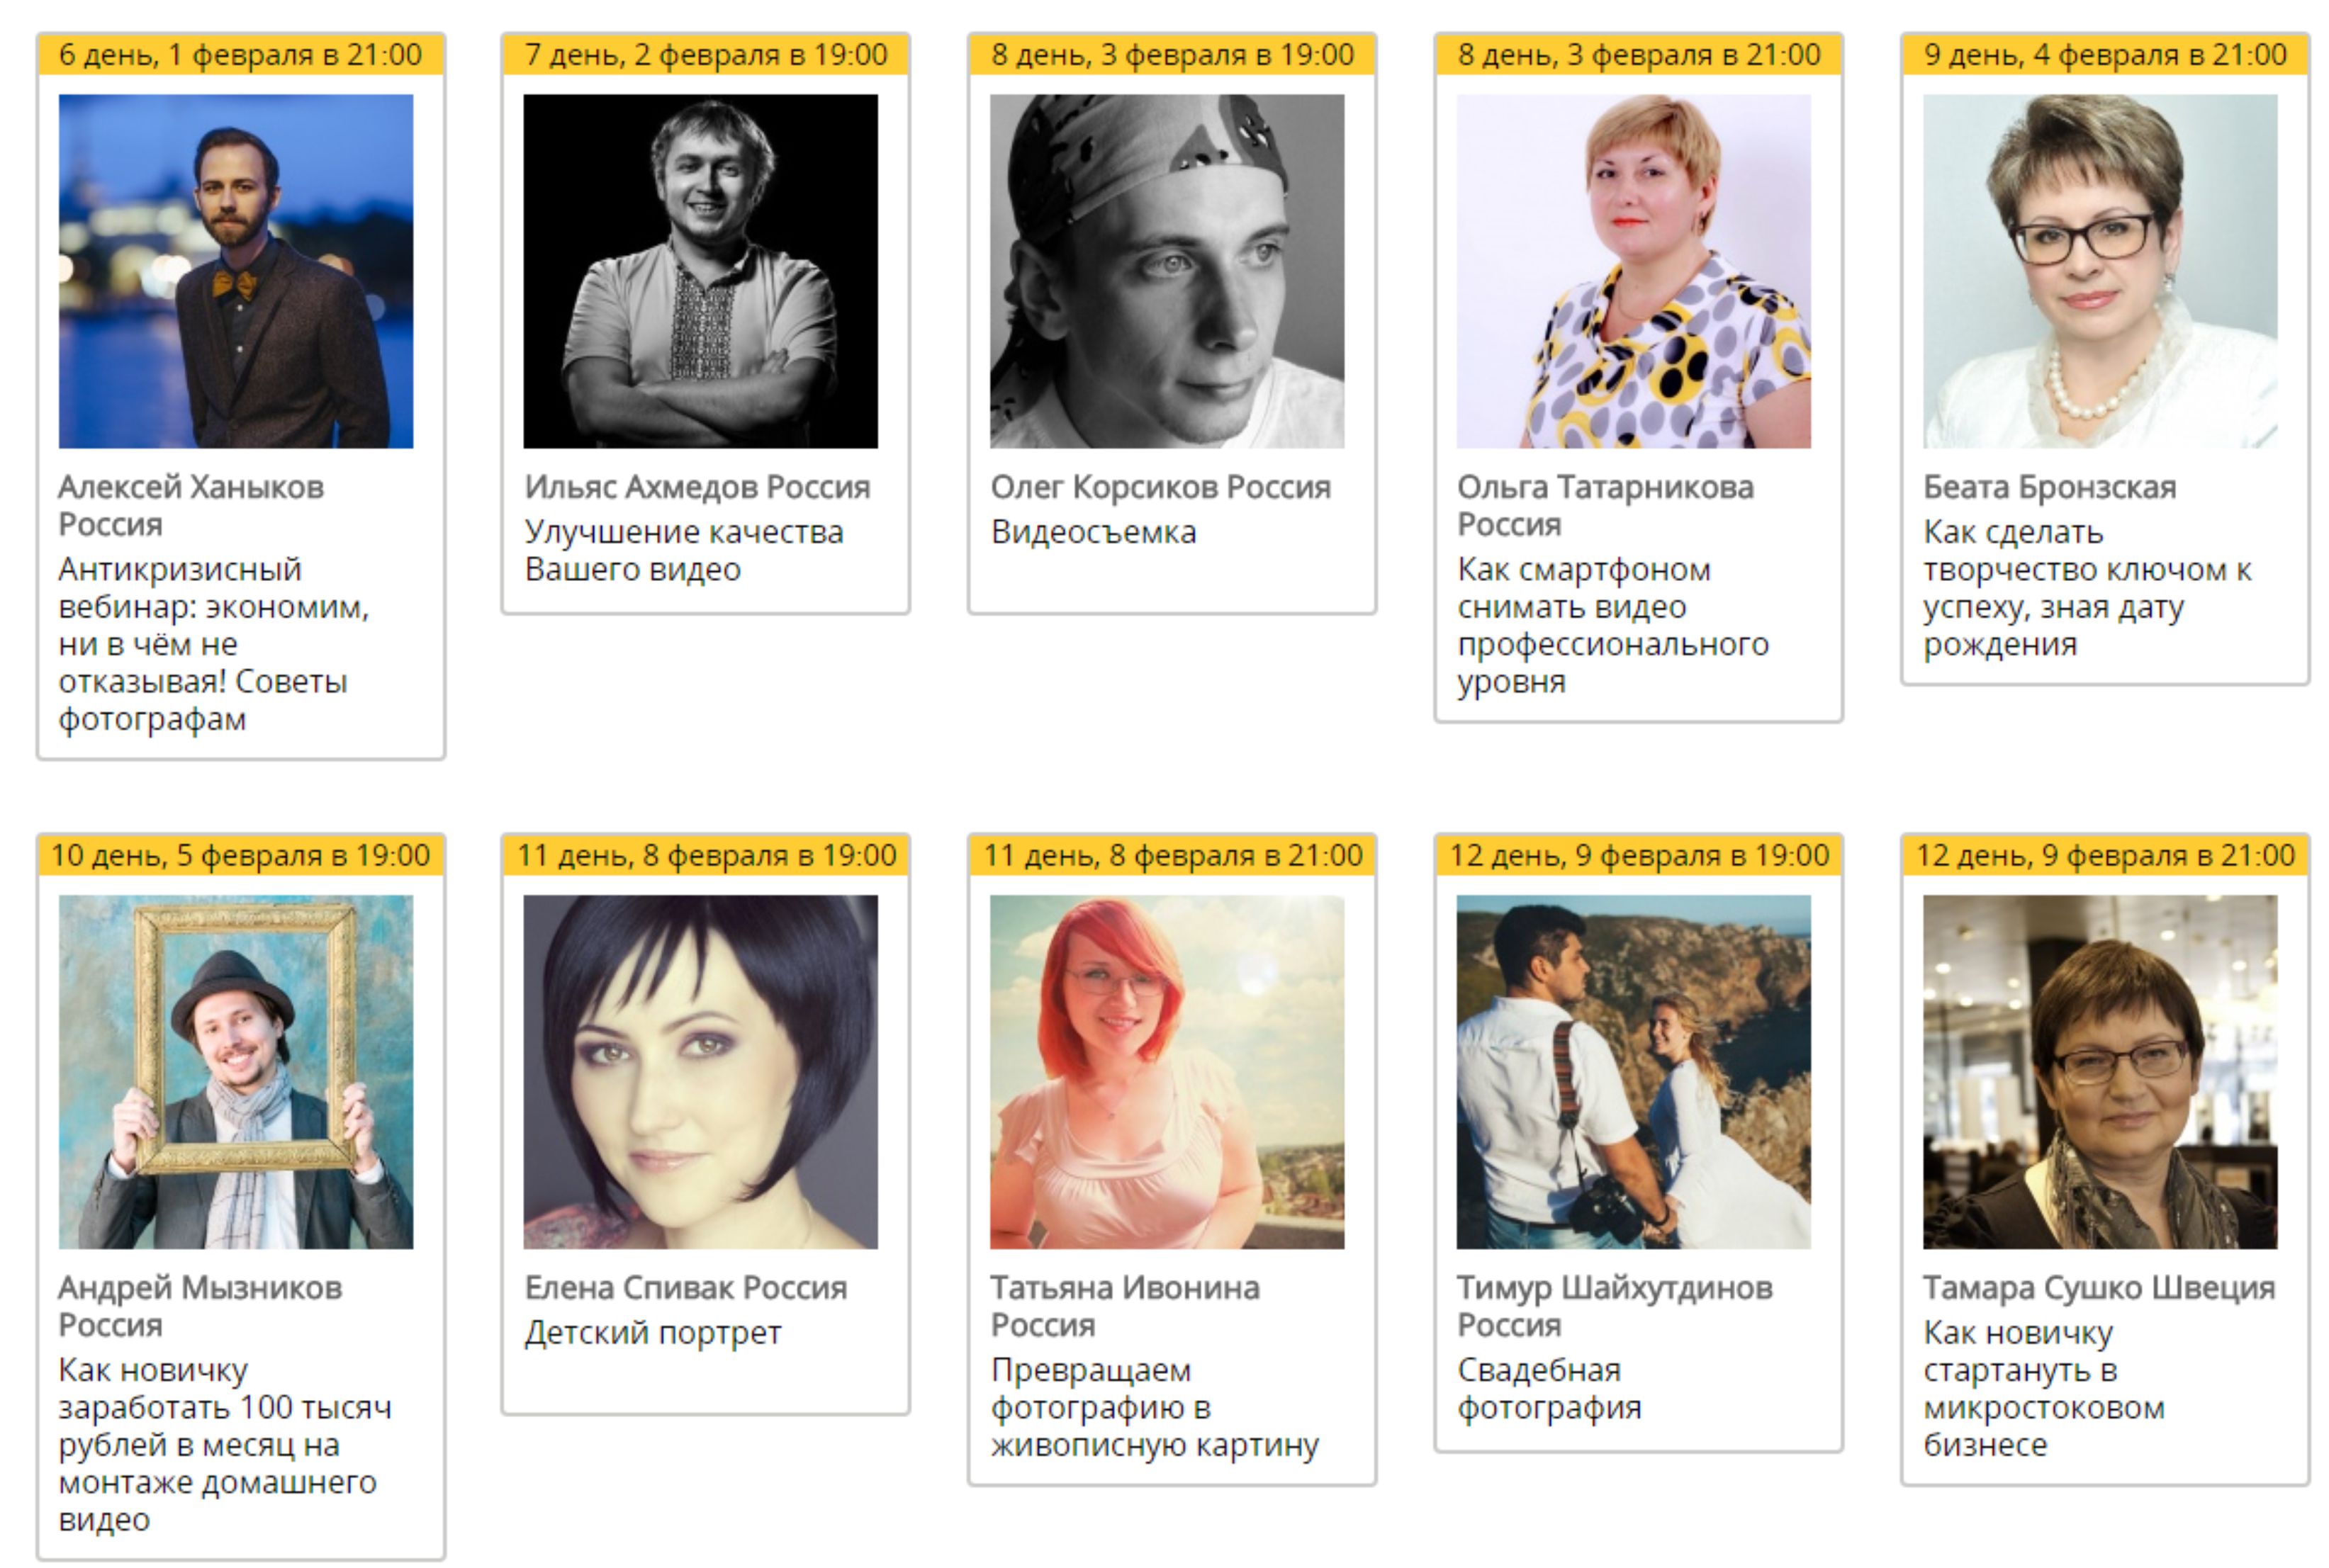Open Тимур Шайхутдинов's wedding couple photo
This screenshot has width=2329, height=1568.
(x=1632, y=1071)
